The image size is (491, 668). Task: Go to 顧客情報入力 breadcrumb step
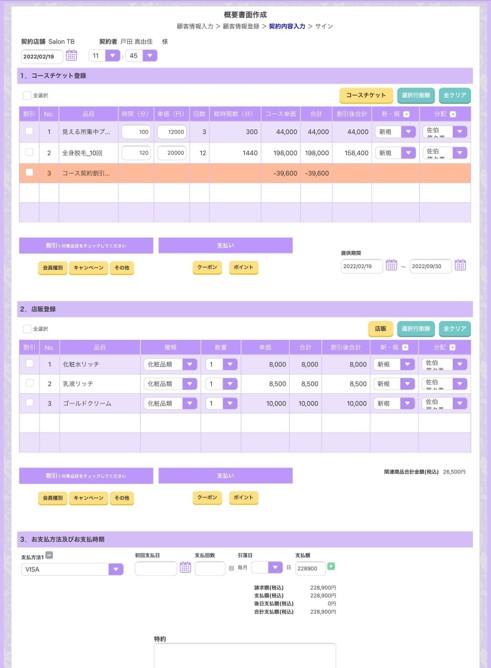pos(195,26)
